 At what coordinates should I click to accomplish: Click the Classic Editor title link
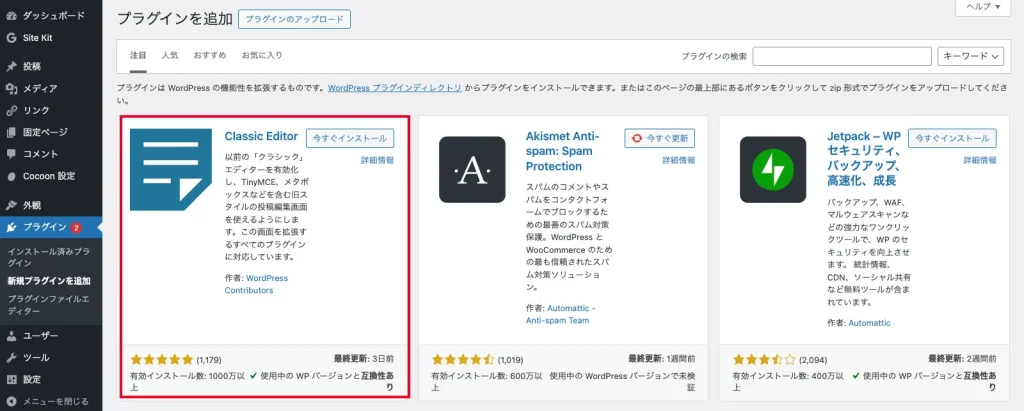[x=261, y=137]
